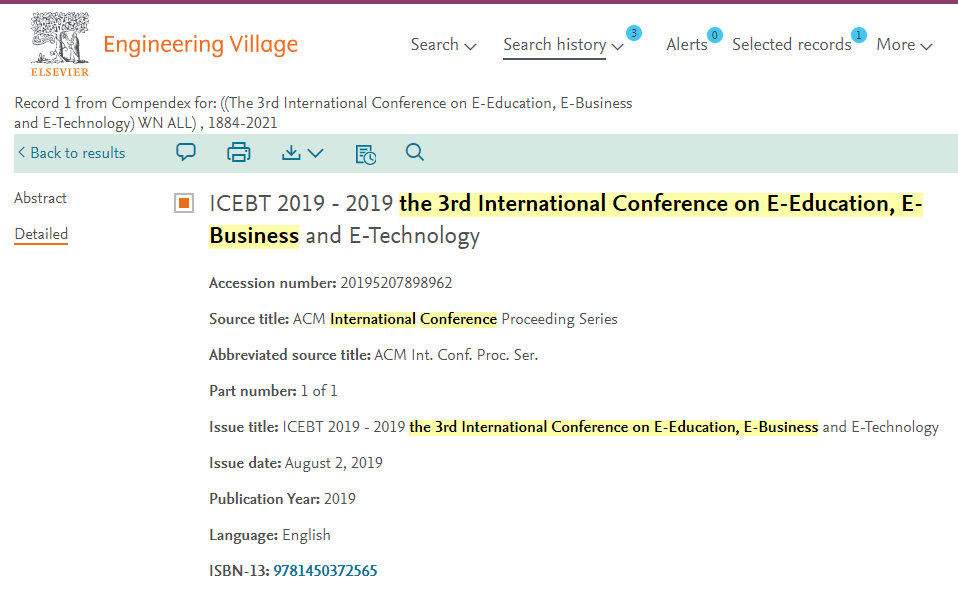Open the More menu
This screenshot has height=600, width=958.
[x=896, y=45]
